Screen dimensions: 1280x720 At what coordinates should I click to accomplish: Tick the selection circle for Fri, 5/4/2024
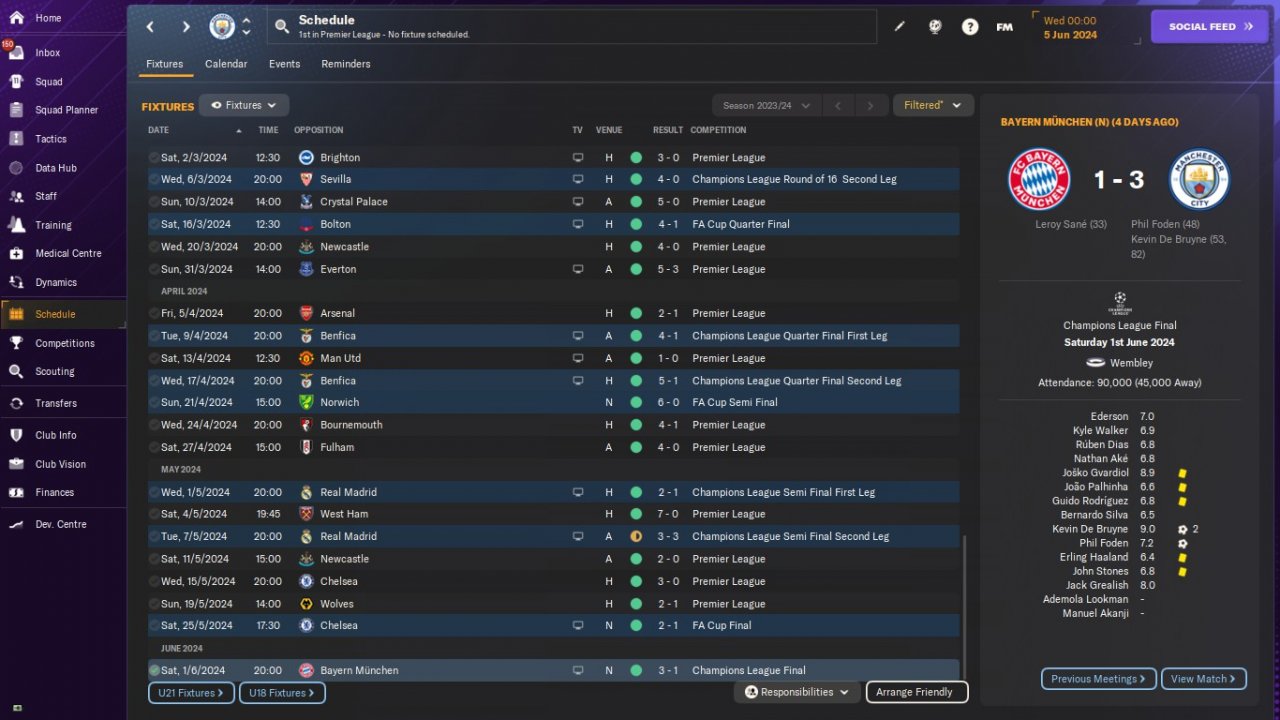point(154,314)
